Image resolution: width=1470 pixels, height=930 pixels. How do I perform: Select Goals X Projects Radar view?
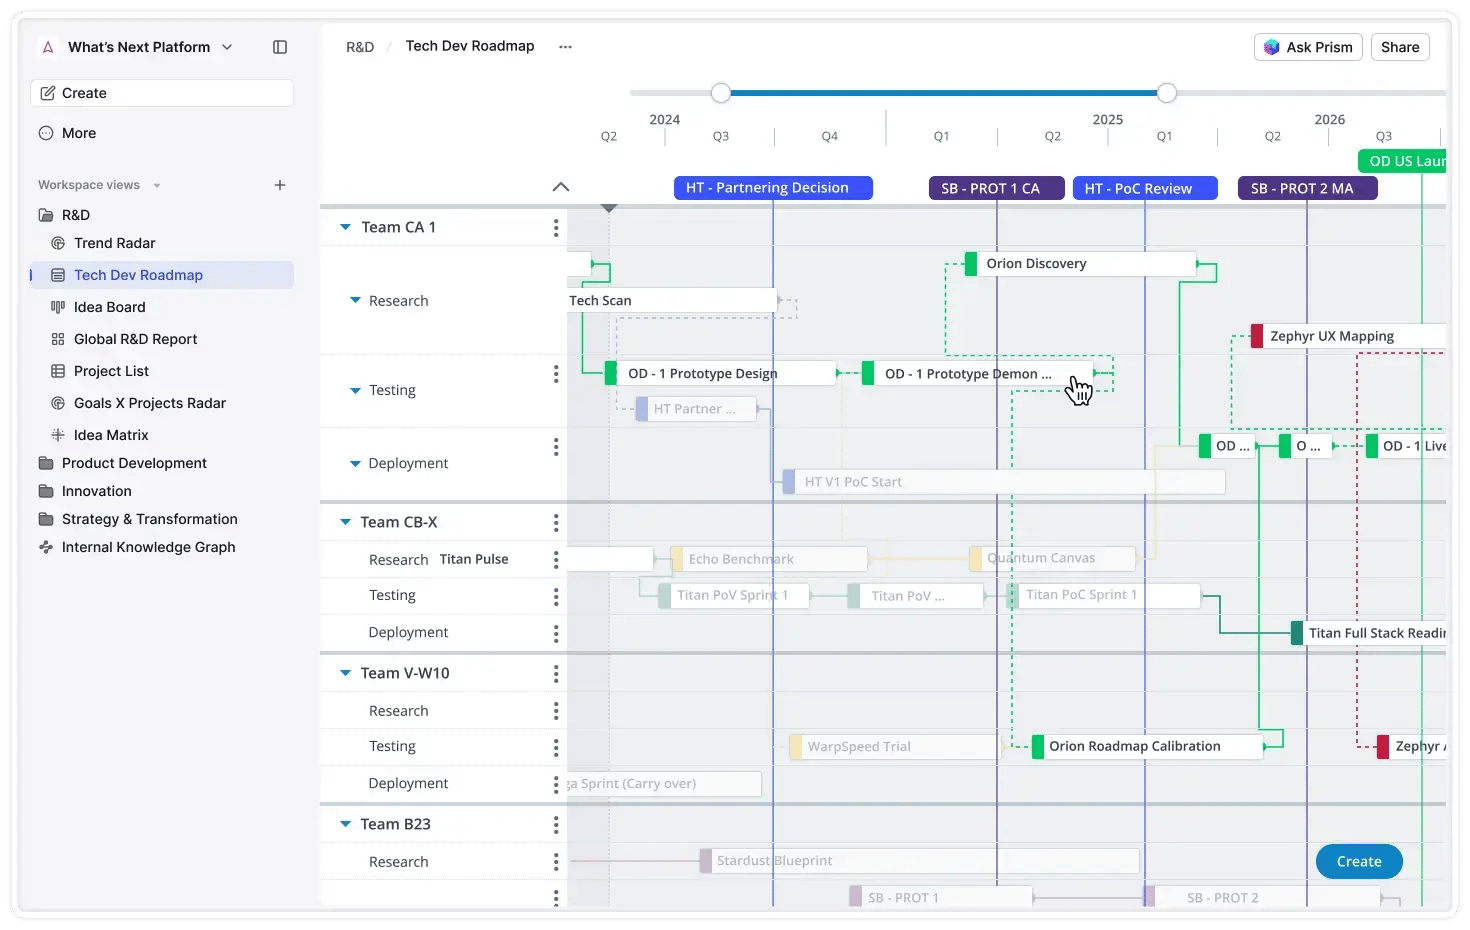click(x=149, y=403)
